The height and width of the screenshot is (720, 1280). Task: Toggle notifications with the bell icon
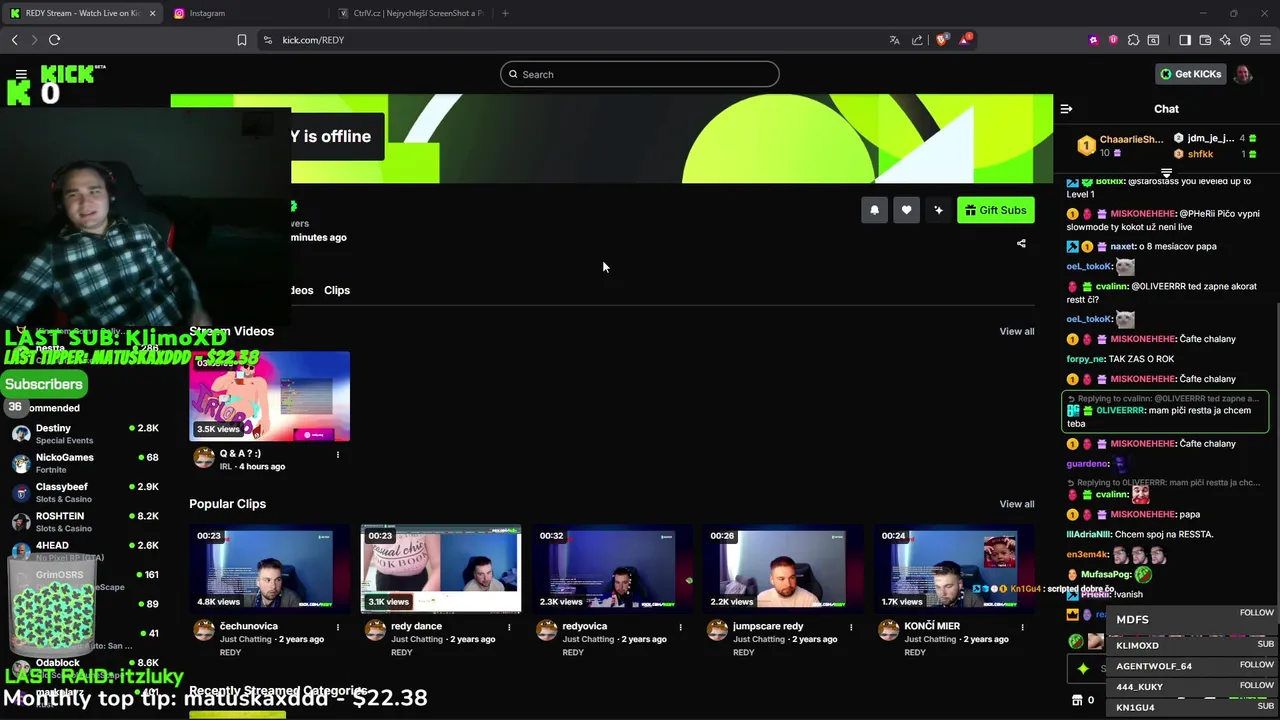(874, 210)
